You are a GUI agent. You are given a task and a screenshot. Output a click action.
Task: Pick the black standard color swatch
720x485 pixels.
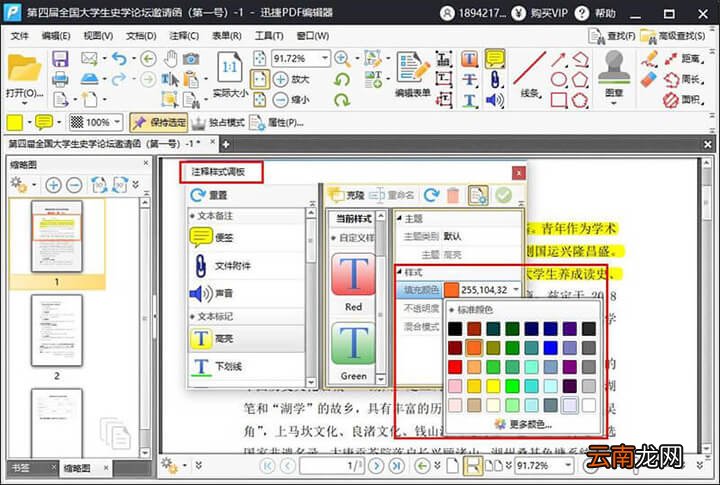click(455, 329)
